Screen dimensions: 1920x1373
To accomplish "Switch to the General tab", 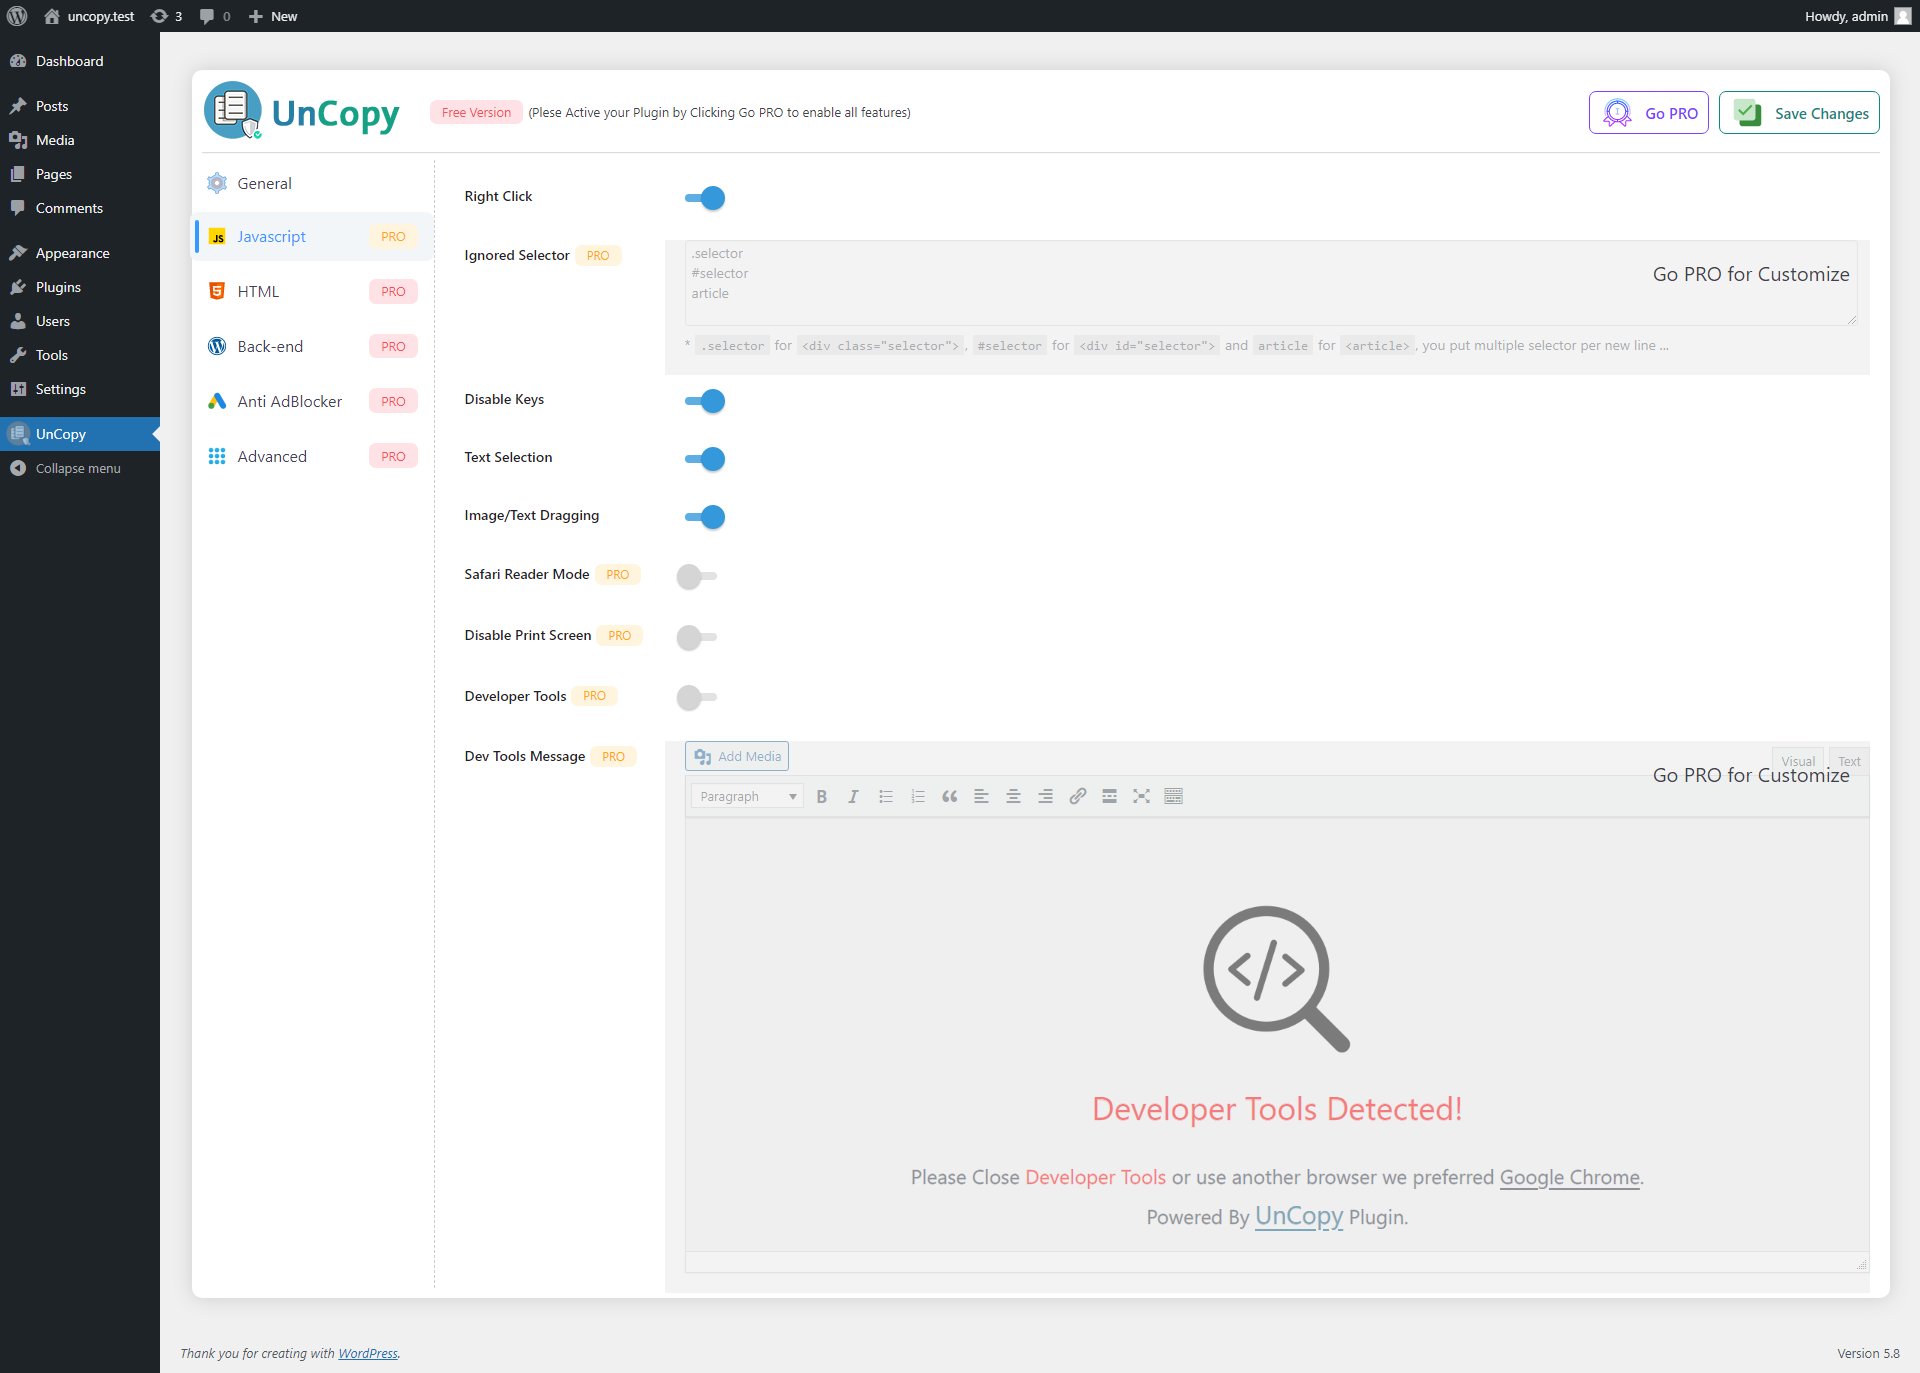I will [313, 183].
